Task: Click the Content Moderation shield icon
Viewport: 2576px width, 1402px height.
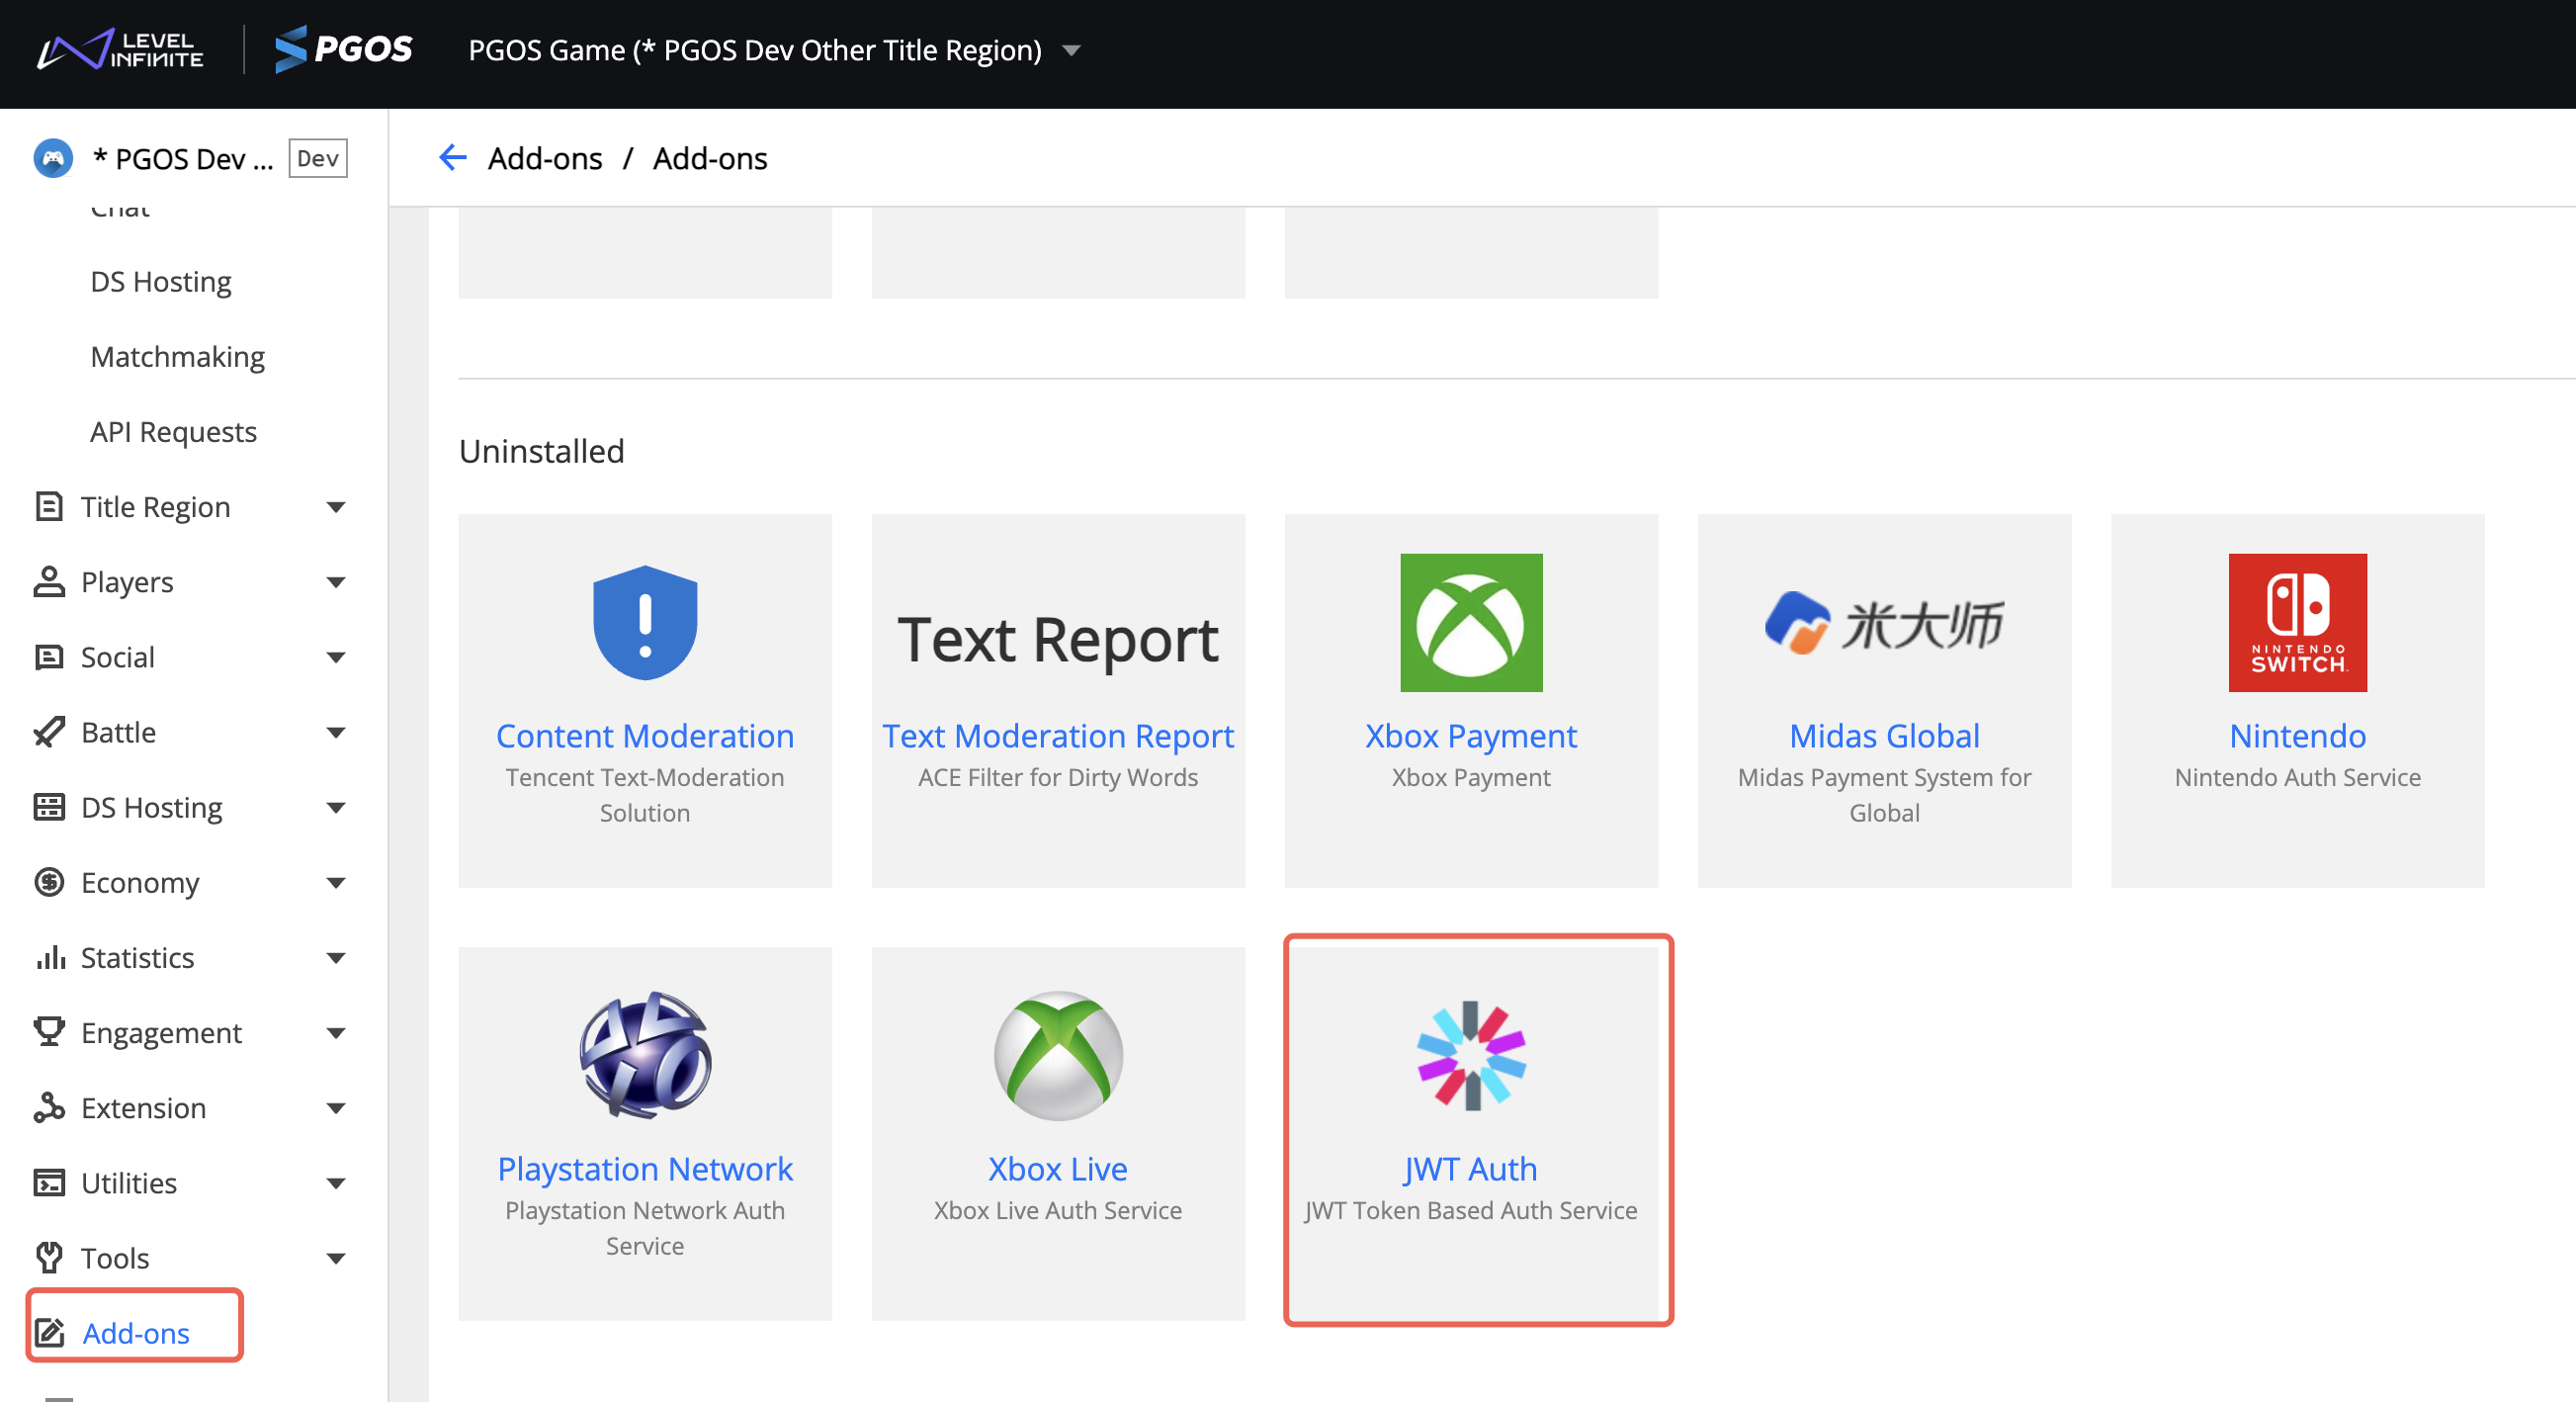Action: coord(645,623)
